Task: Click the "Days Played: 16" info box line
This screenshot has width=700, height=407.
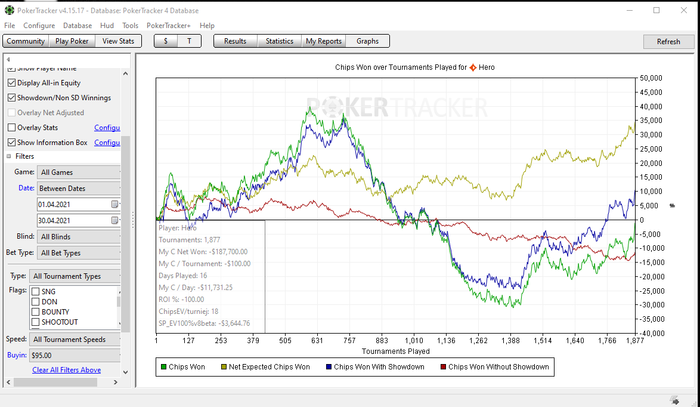Action: pyautogui.click(x=183, y=275)
